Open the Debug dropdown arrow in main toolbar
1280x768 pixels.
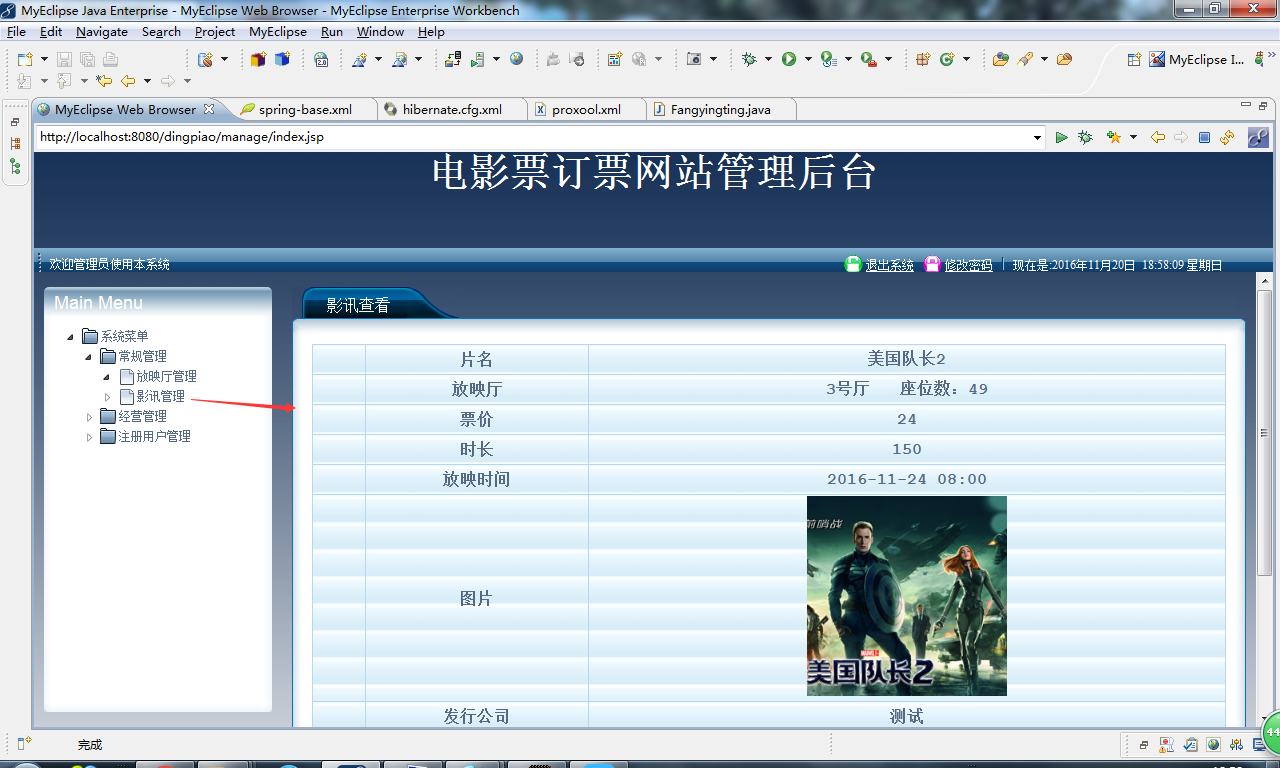point(768,59)
